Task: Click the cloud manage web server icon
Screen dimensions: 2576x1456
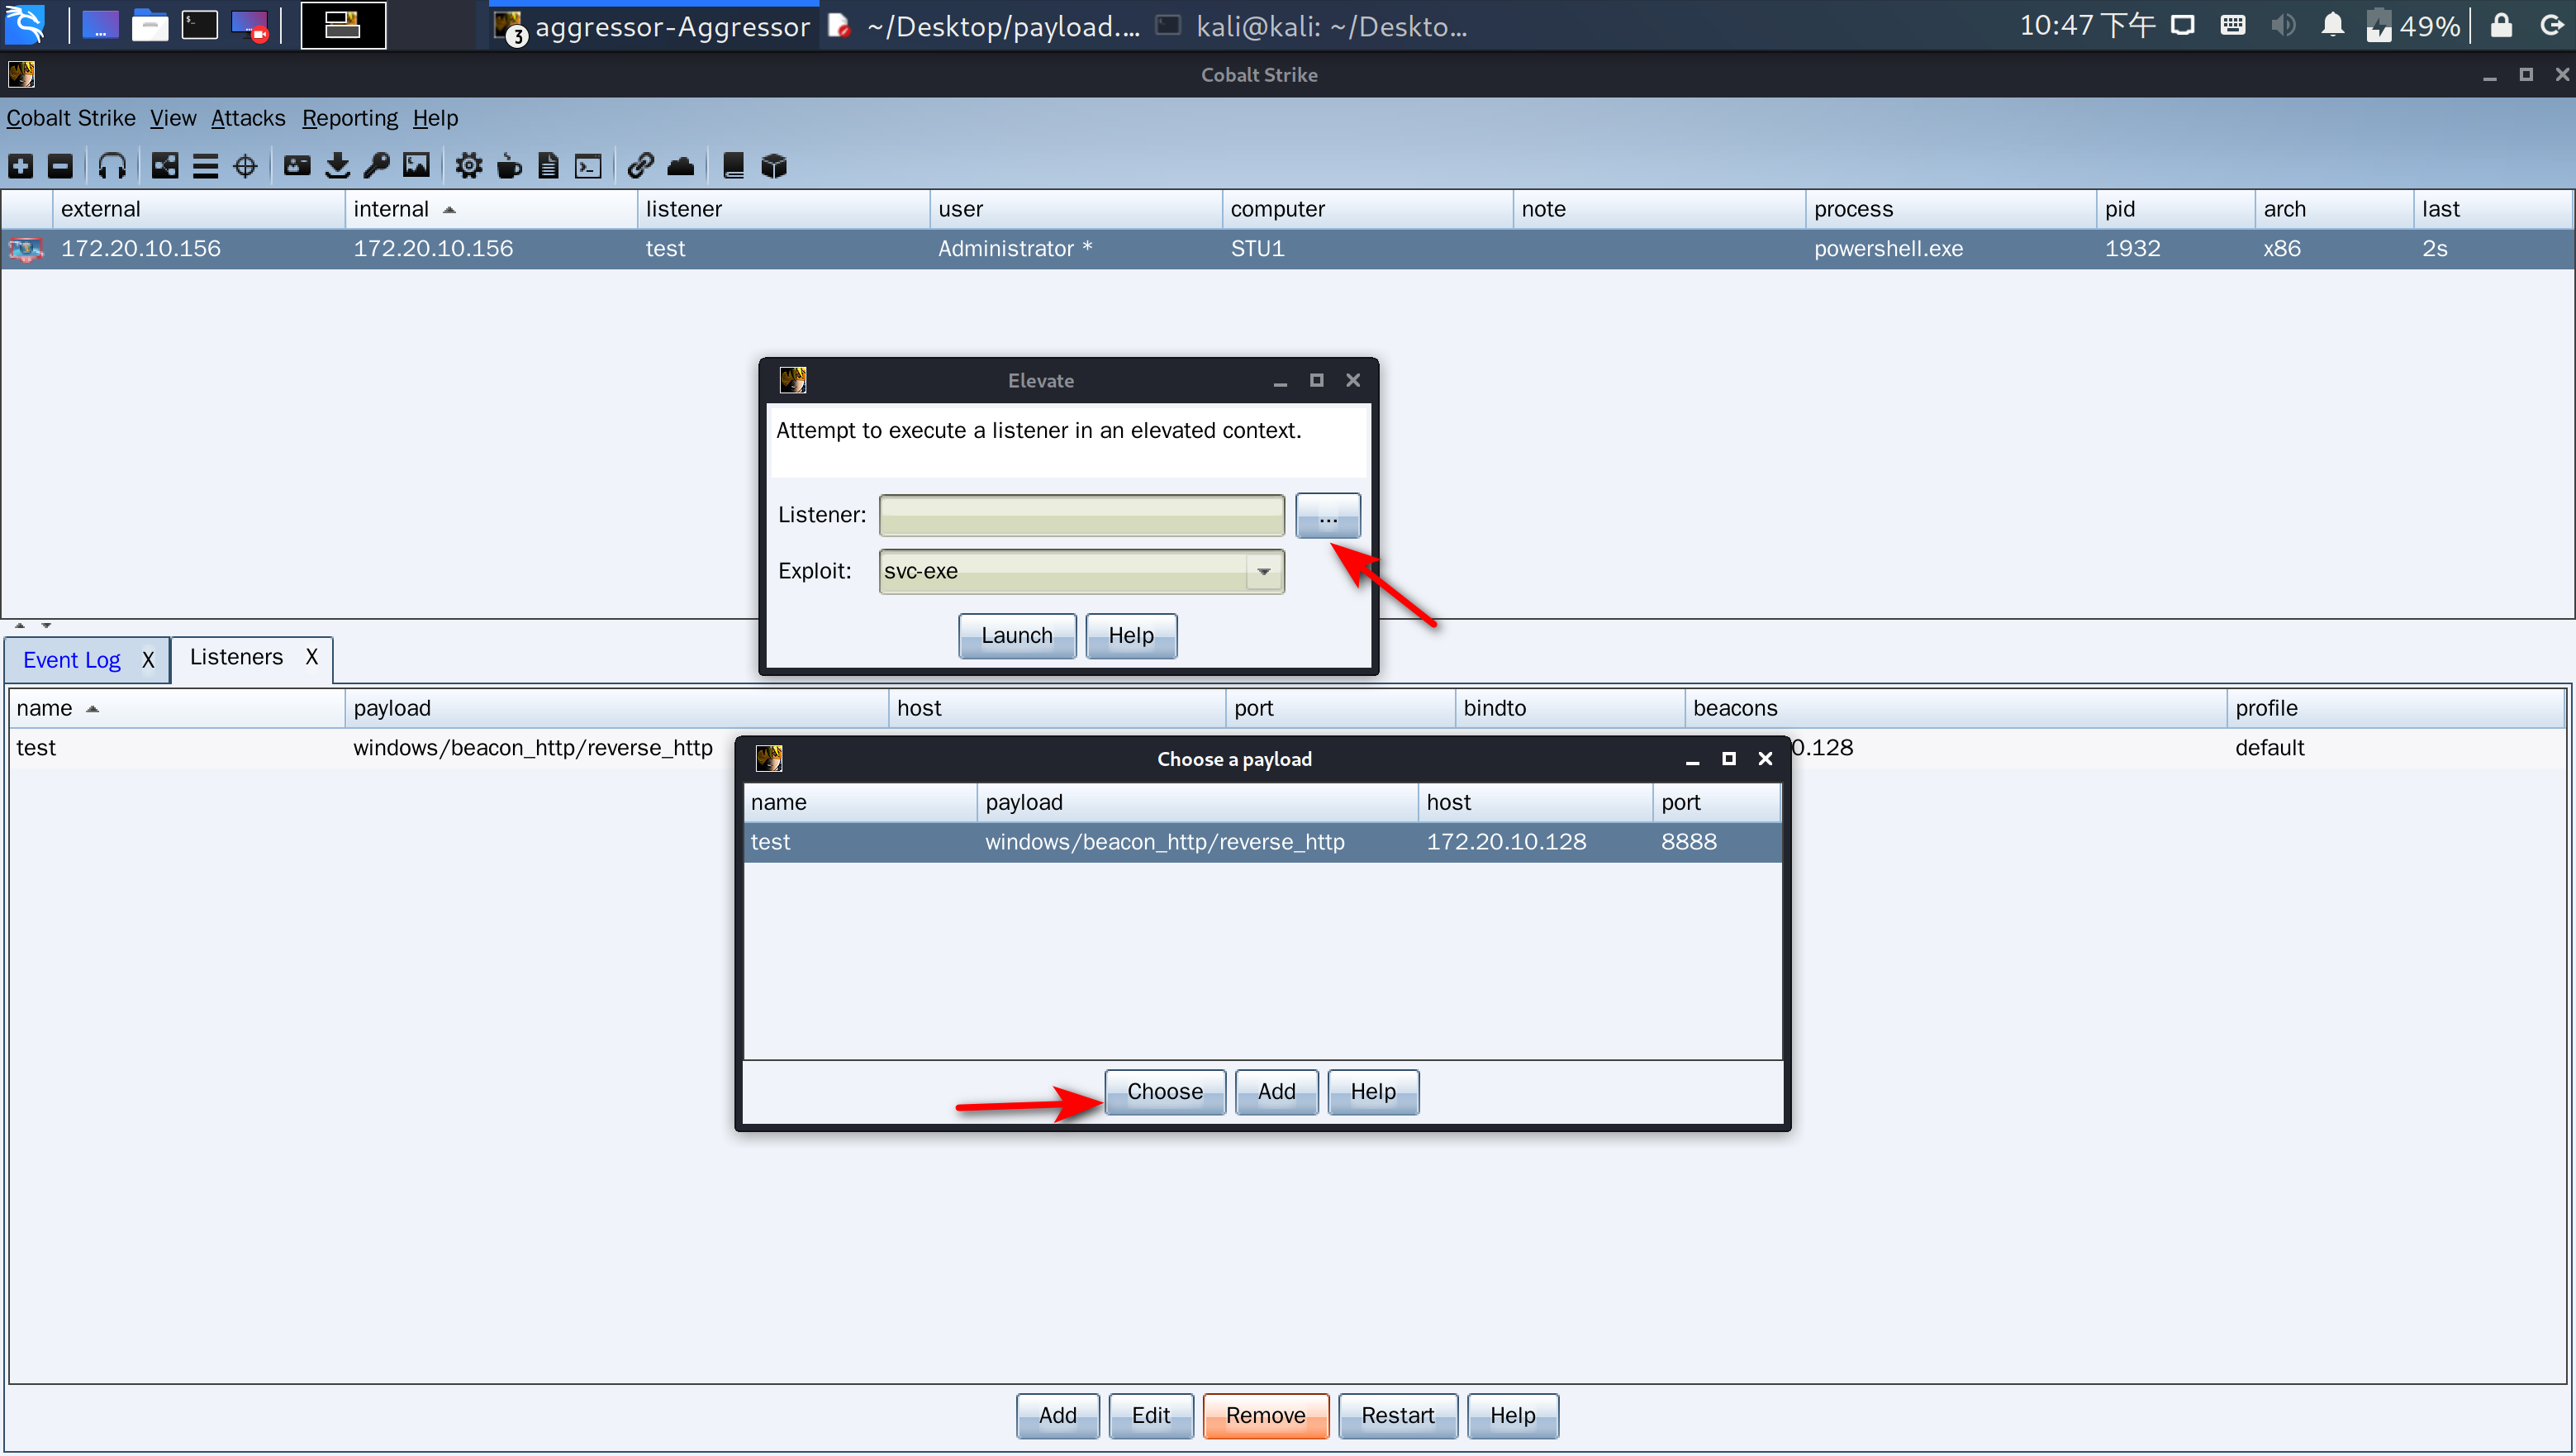Action: point(681,166)
